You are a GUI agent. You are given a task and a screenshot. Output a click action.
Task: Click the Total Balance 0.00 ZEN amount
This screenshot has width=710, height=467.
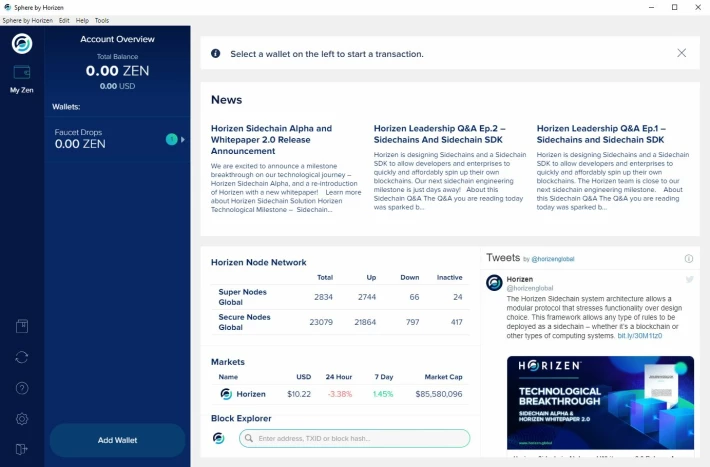click(117, 71)
